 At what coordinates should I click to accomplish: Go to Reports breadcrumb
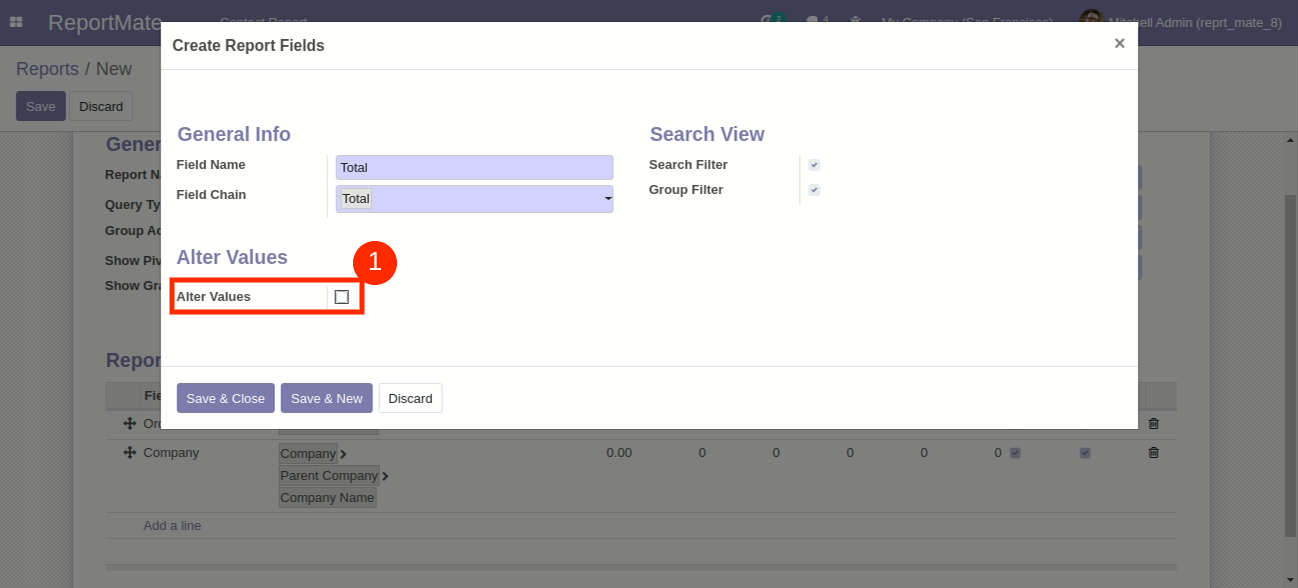click(47, 69)
